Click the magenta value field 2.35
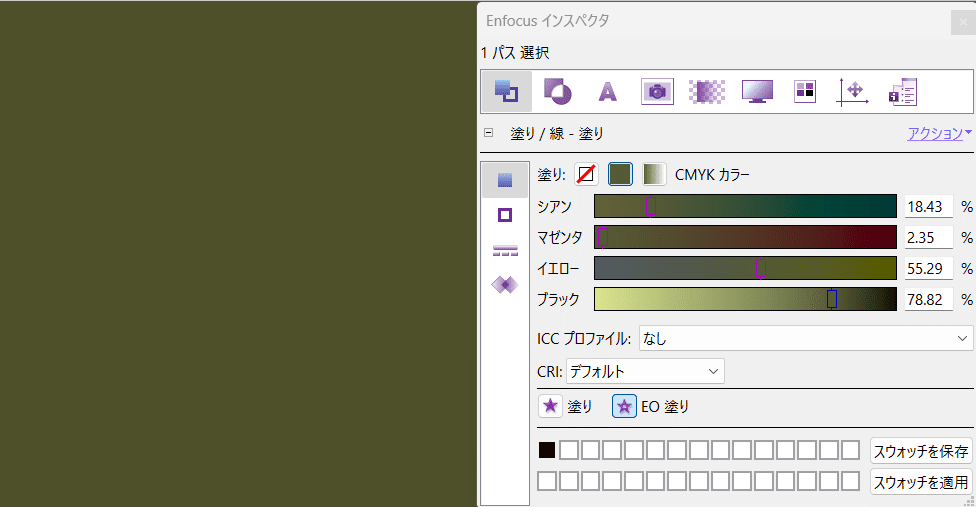Screen dimensions: 976x507 929,238
